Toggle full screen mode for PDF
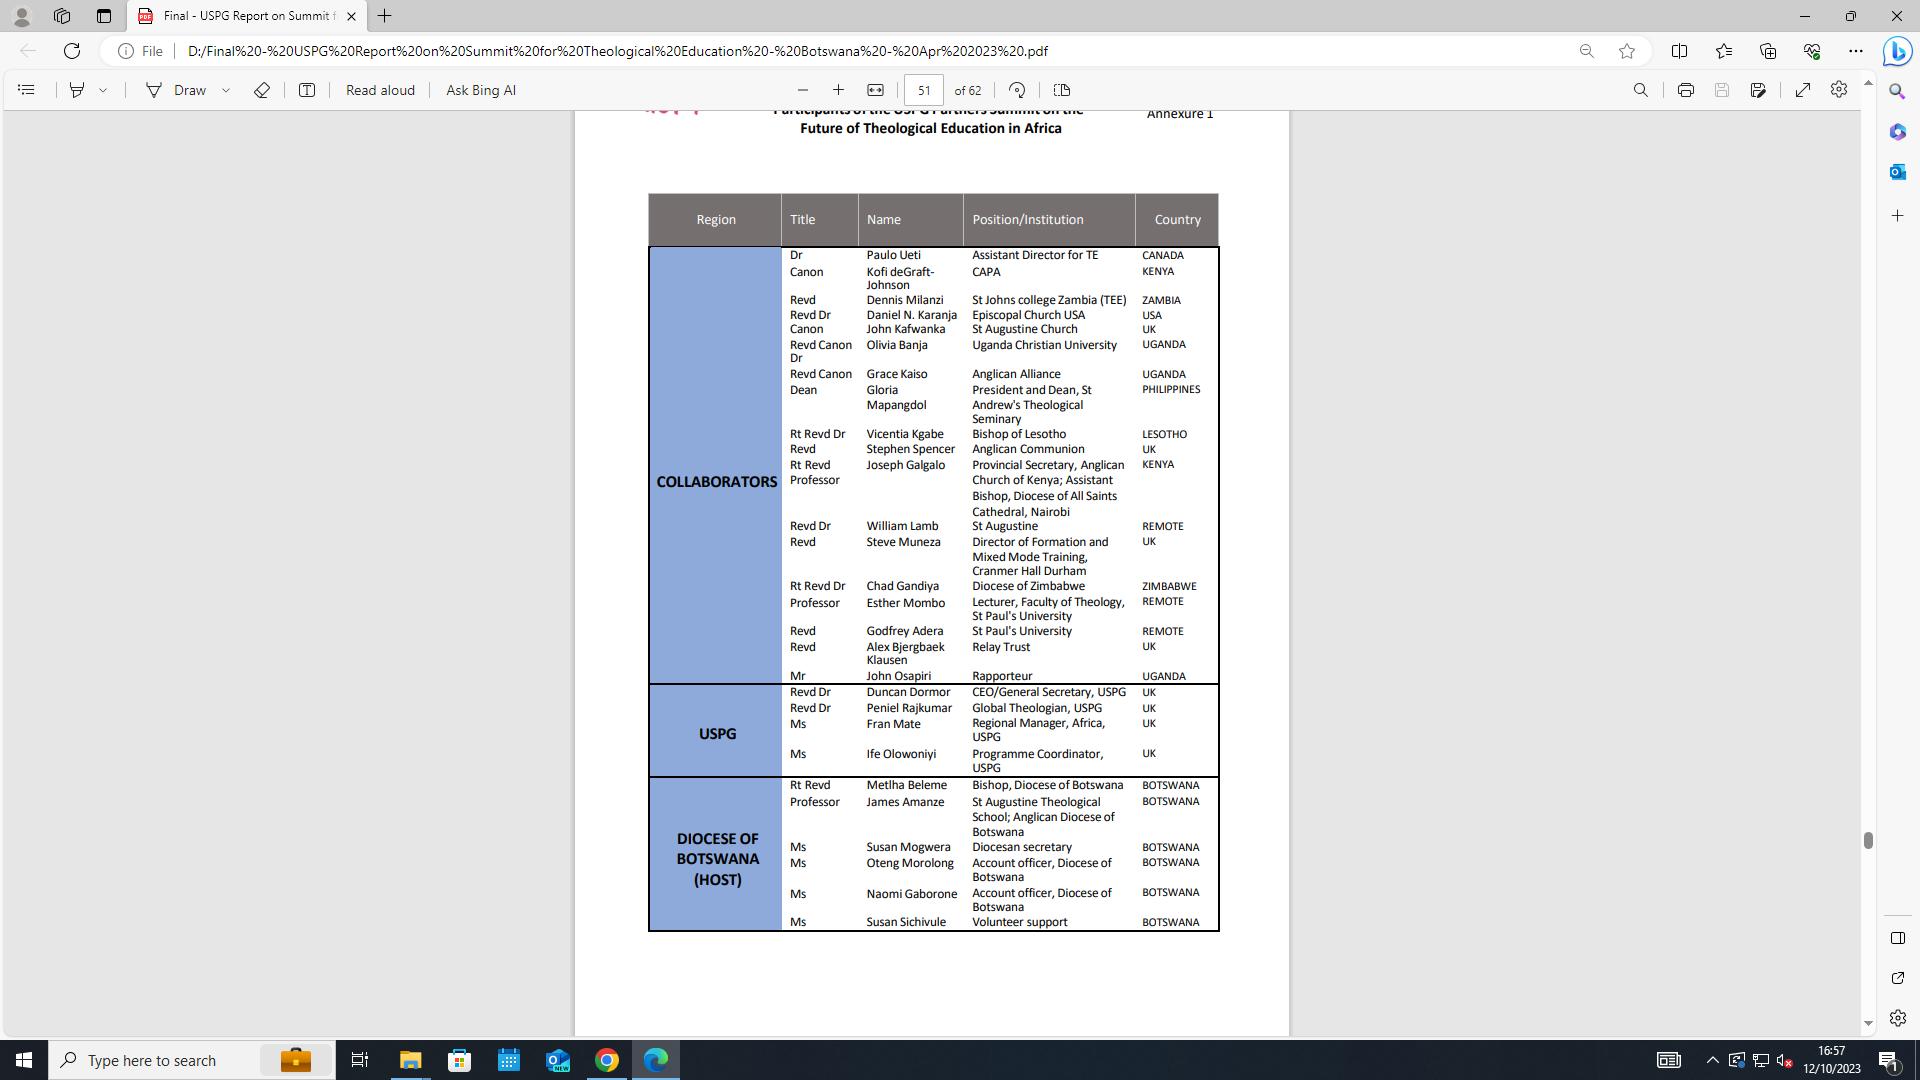This screenshot has width=1920, height=1080. [x=1803, y=90]
